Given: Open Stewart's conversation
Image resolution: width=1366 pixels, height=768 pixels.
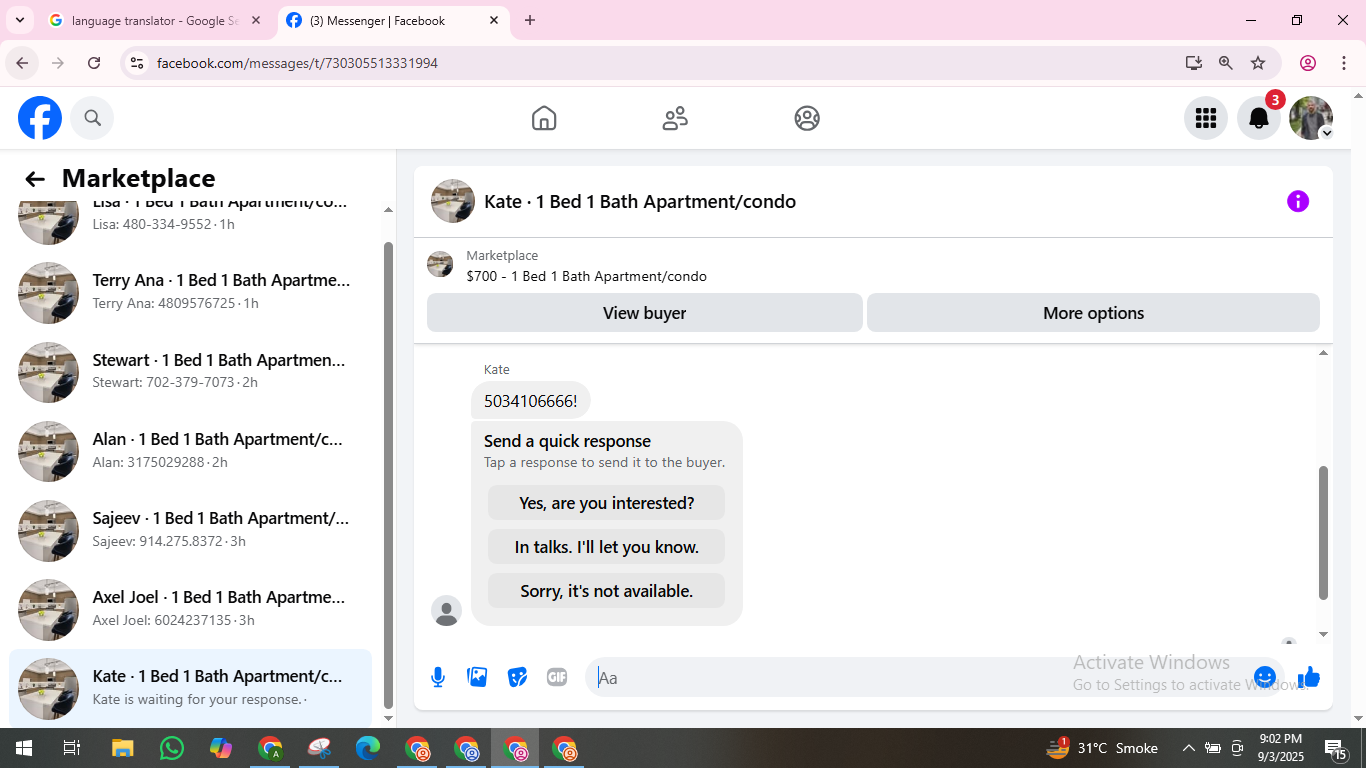Looking at the screenshot, I should (x=190, y=371).
